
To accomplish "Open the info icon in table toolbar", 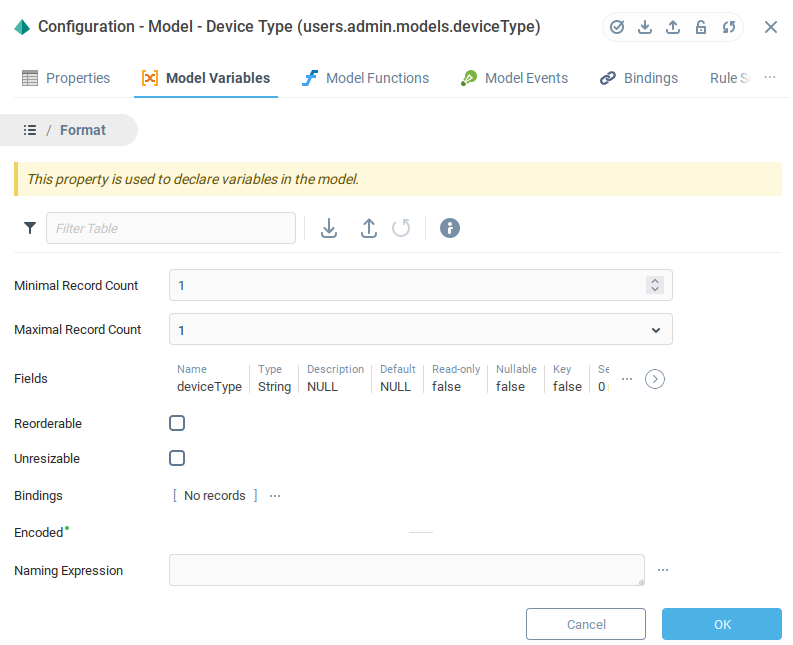I will (x=450, y=228).
